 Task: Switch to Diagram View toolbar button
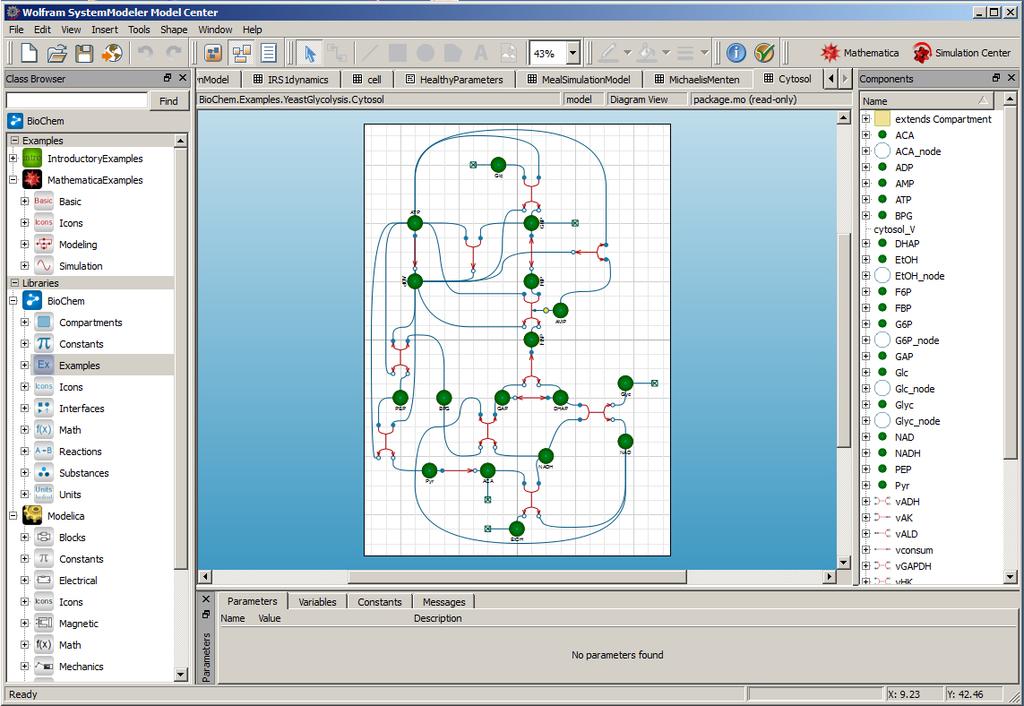[242, 53]
